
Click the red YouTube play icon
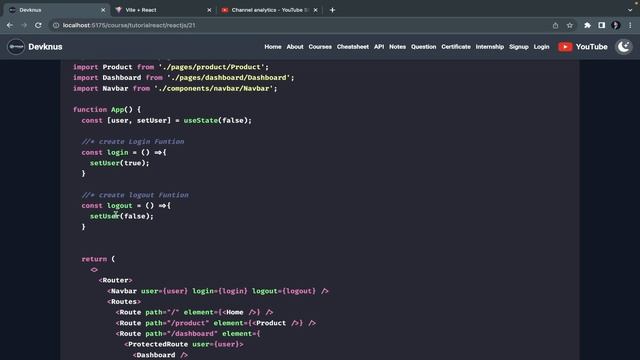[565, 47]
